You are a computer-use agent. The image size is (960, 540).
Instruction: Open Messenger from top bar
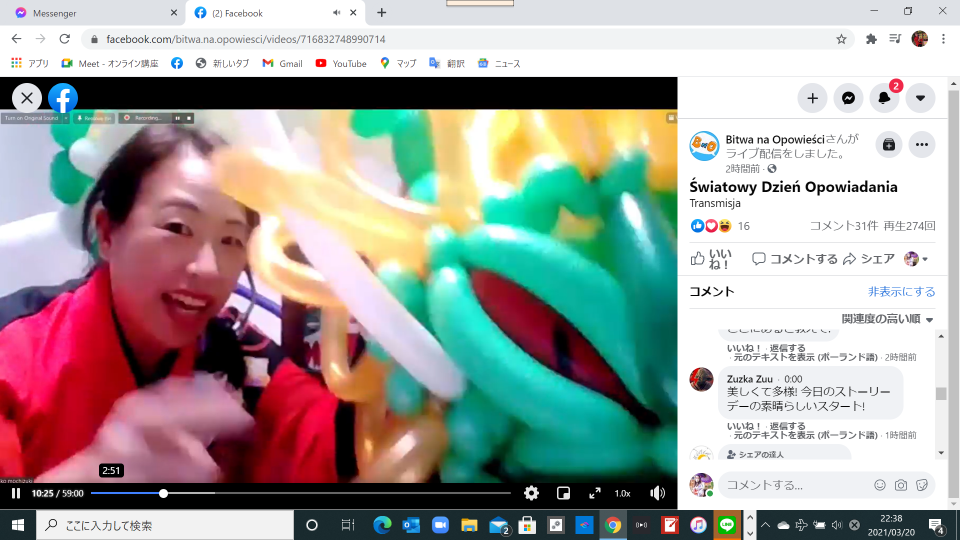(848, 98)
